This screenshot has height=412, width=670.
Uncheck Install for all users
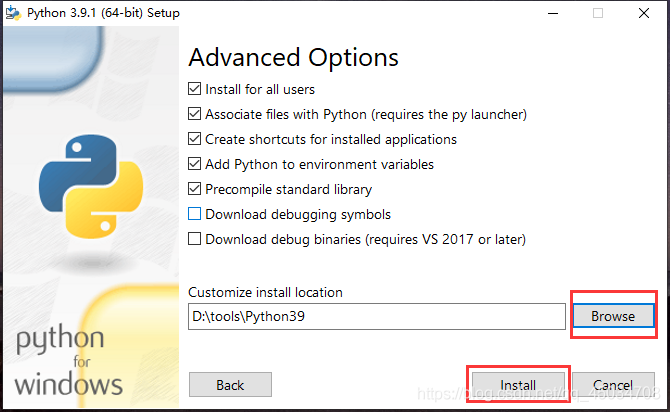pyautogui.click(x=194, y=89)
